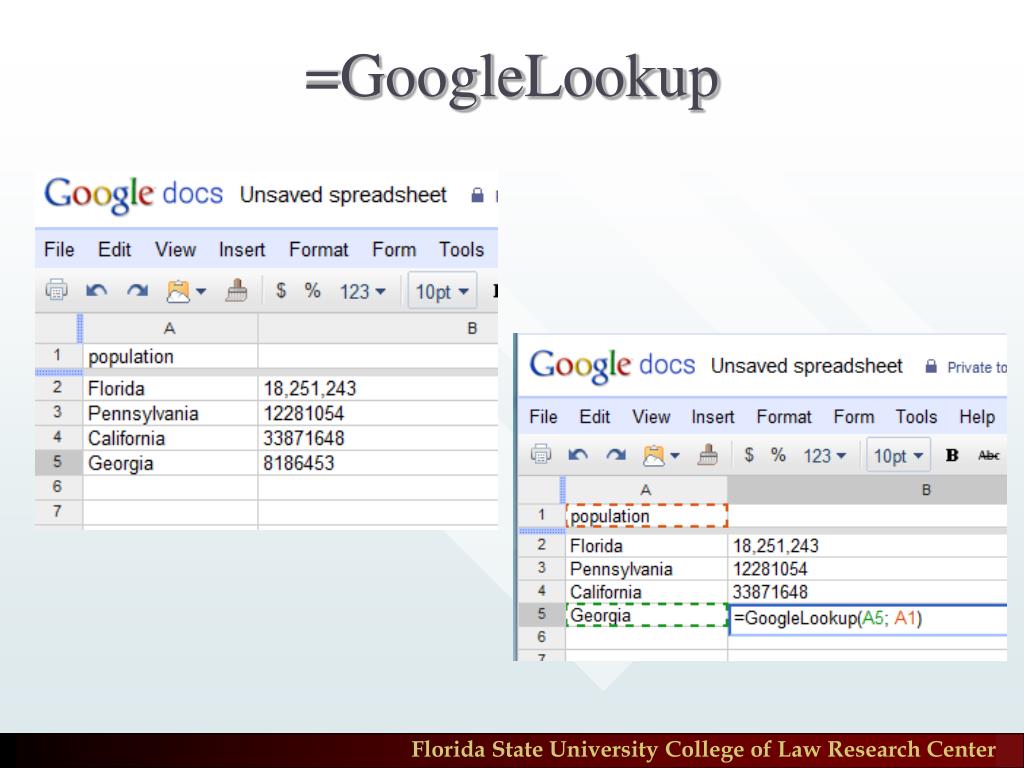Viewport: 1024px width, 768px height.
Task: Click the Private to link in right spreadsheet
Action: click(x=977, y=368)
